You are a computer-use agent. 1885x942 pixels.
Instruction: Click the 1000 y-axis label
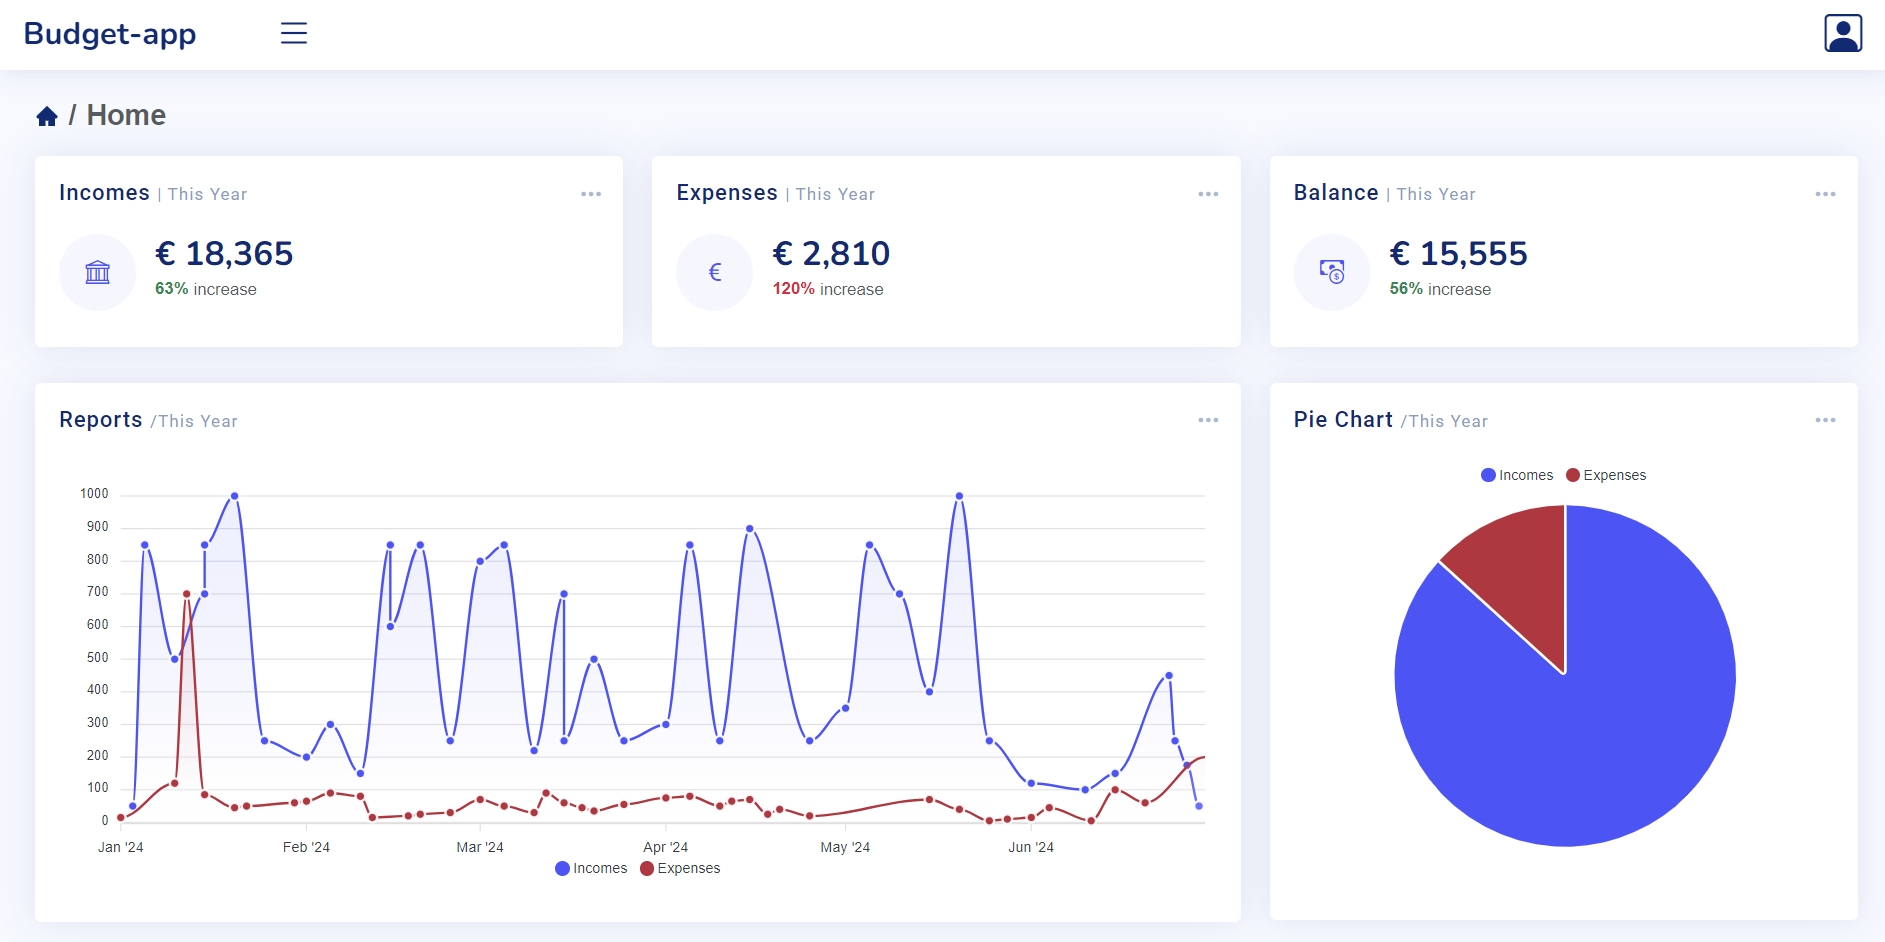point(94,494)
